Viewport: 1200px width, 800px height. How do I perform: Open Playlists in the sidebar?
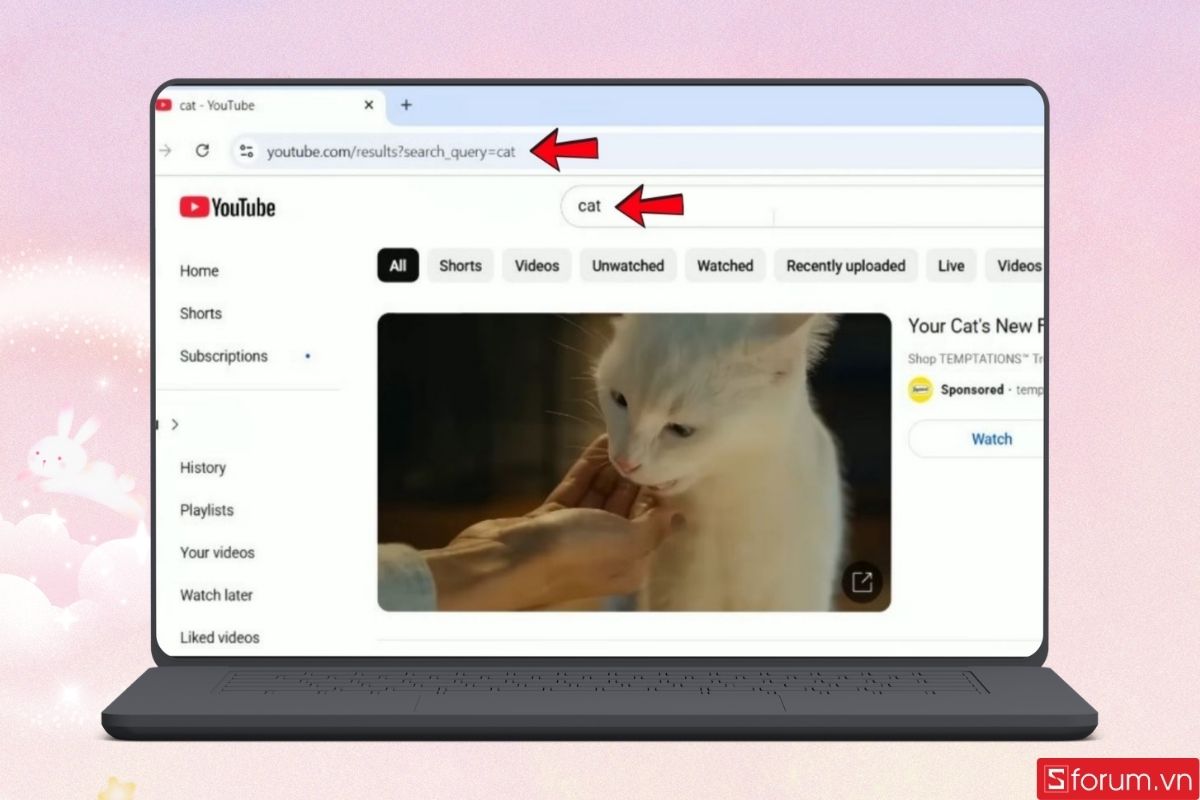click(x=207, y=510)
